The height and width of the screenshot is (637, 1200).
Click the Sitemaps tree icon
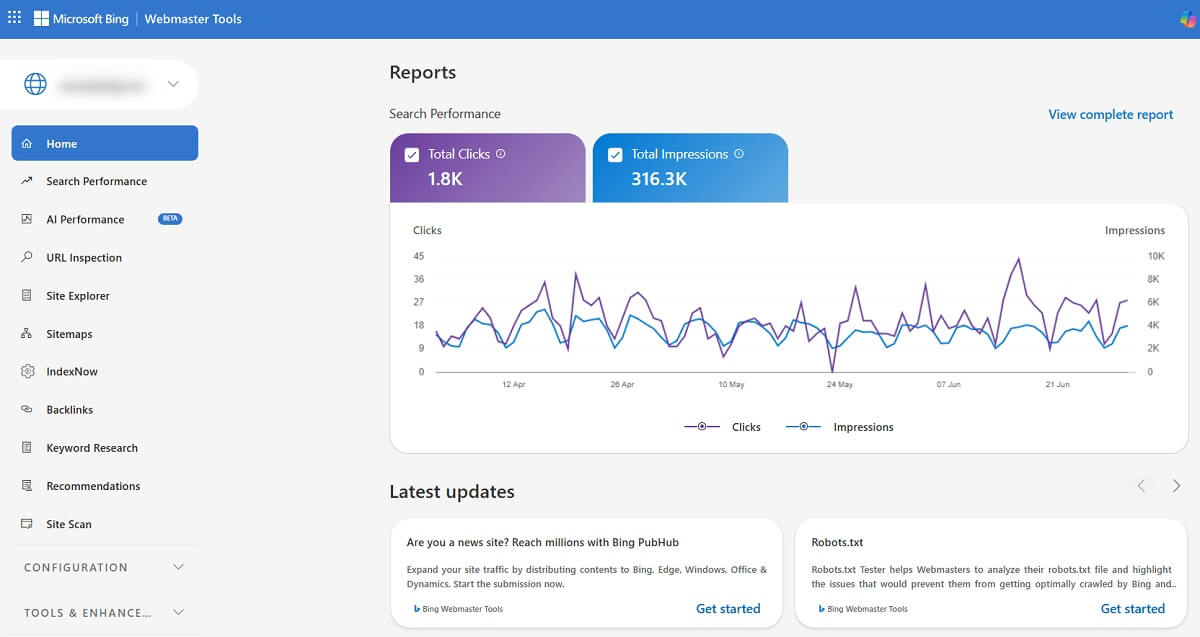pos(27,334)
